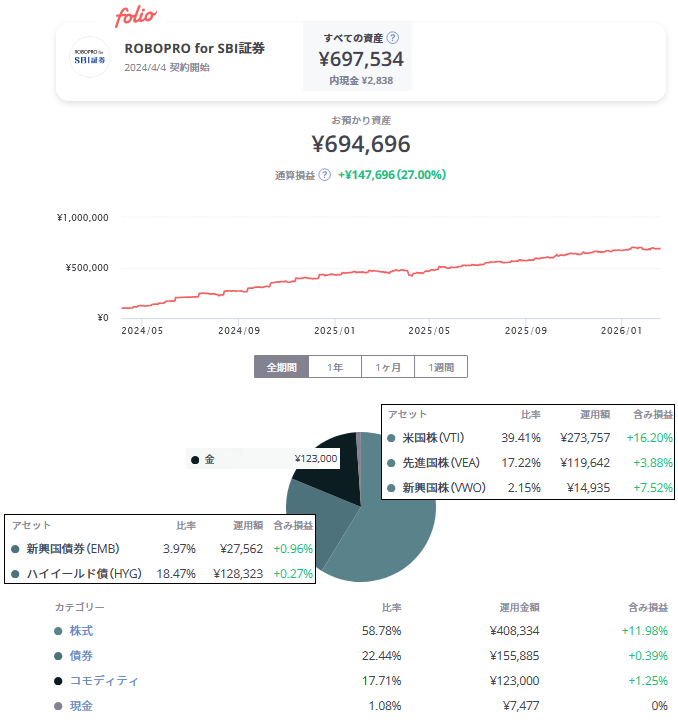Screen dimensions: 678x724
Task: Click the folio logo
Action: click(135, 17)
